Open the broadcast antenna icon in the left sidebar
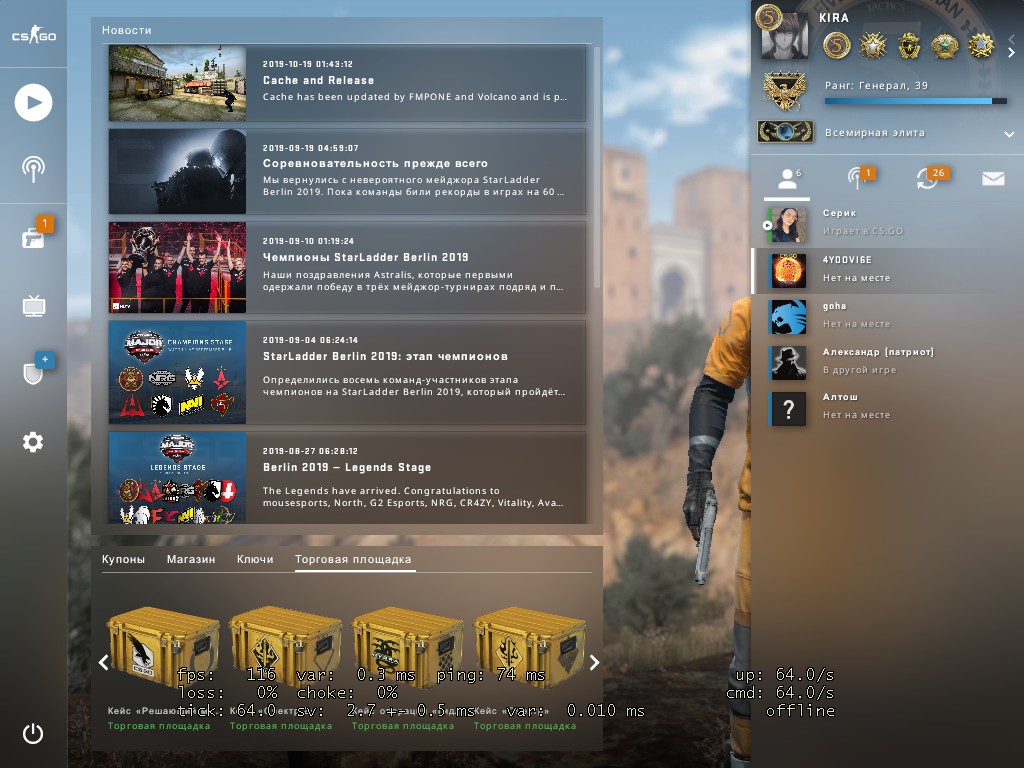 [33, 169]
